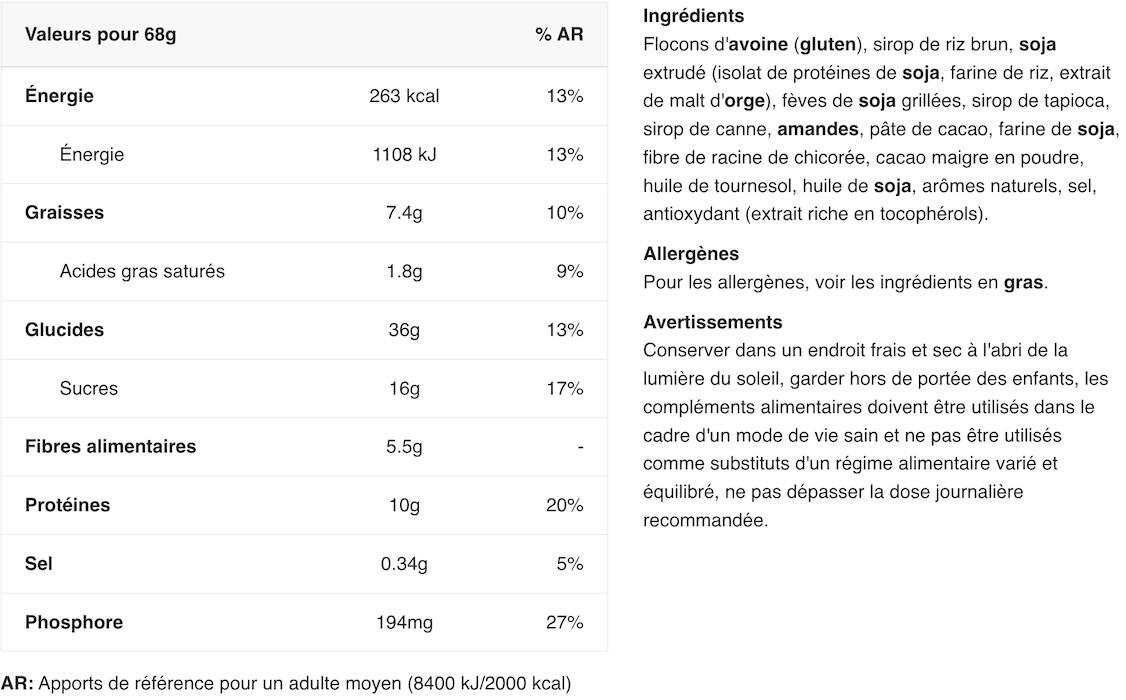Viewport: 1126px width, 700px height.
Task: Click the 'Allergènes' heading
Action: pos(691,253)
